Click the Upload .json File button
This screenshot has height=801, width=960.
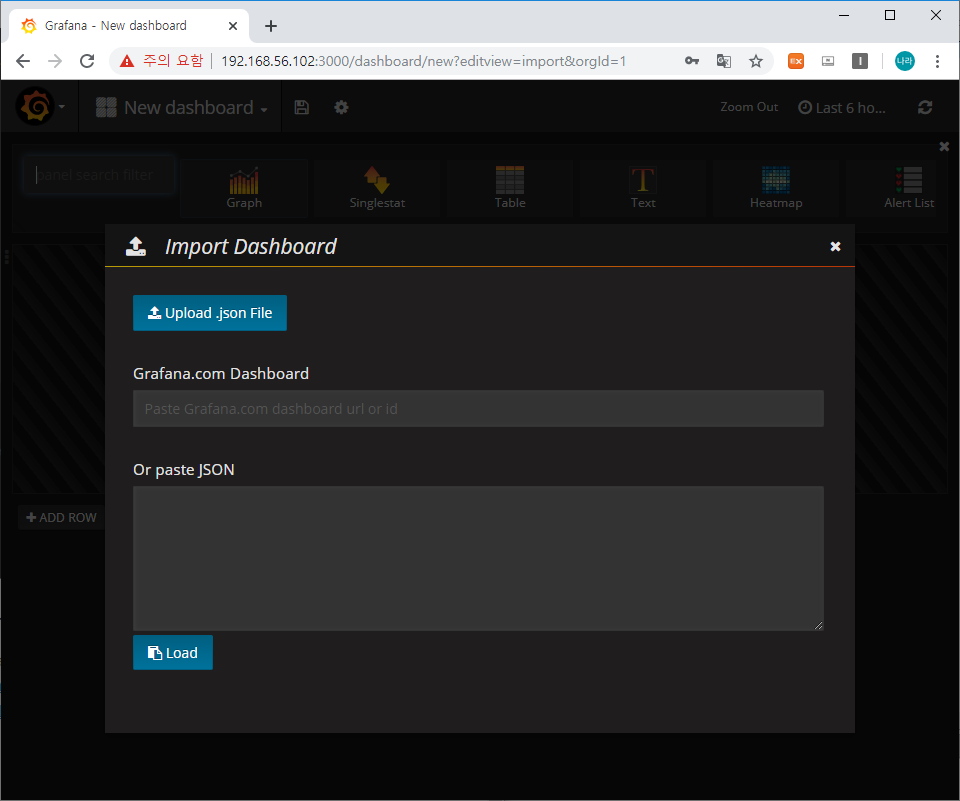tap(209, 313)
